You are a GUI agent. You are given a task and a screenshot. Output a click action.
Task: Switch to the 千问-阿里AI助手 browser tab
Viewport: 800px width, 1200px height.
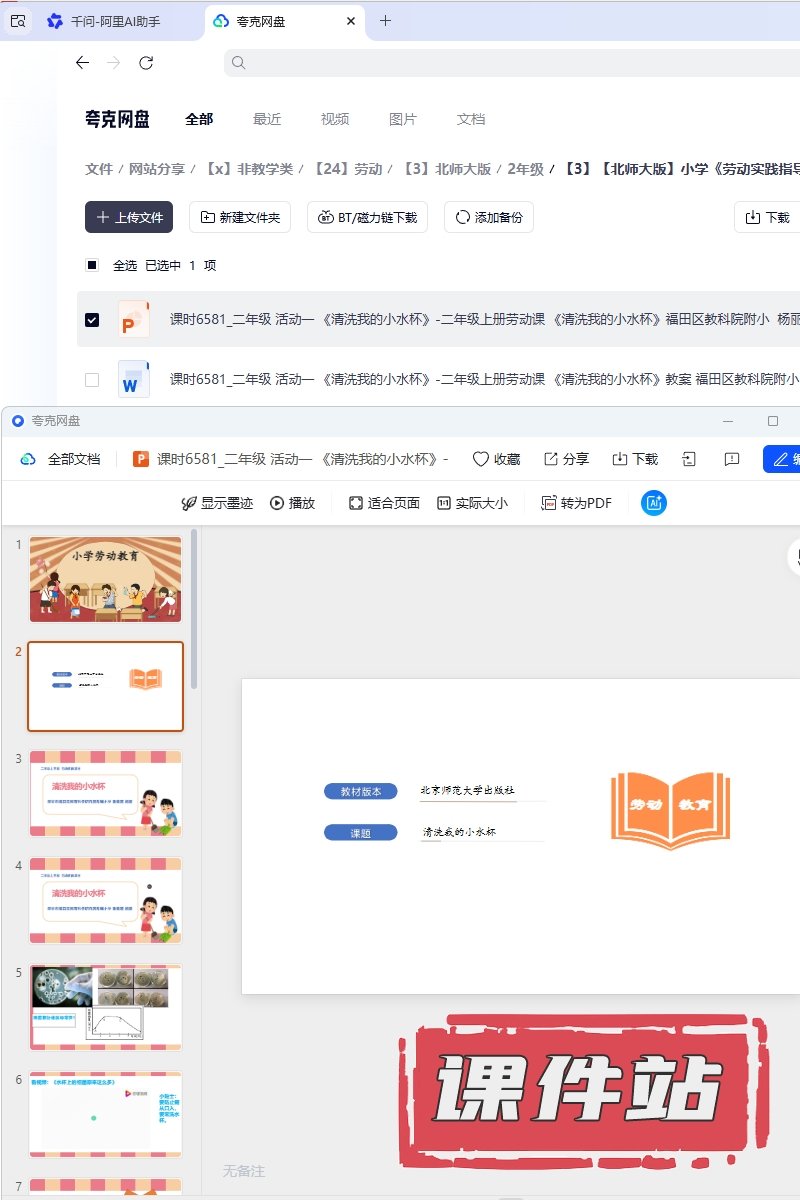[x=104, y=21]
